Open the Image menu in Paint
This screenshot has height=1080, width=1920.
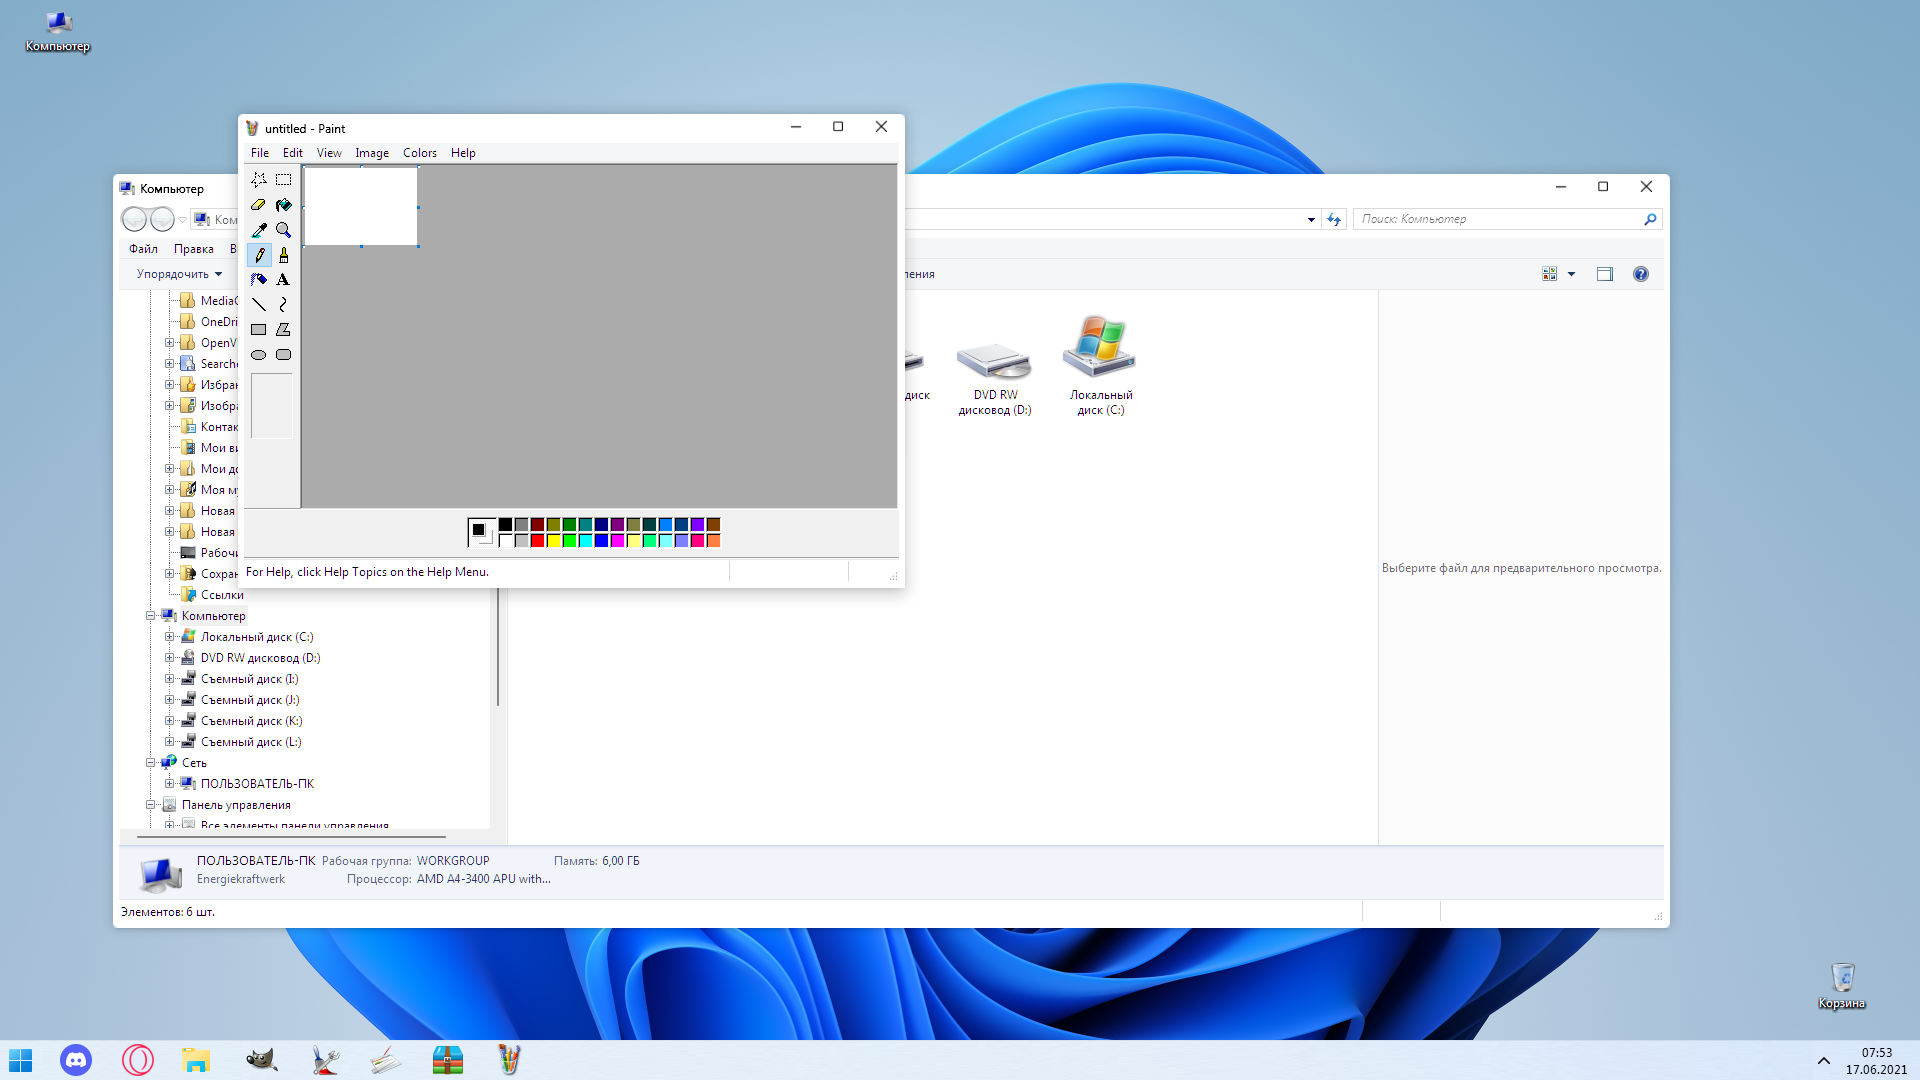371,152
